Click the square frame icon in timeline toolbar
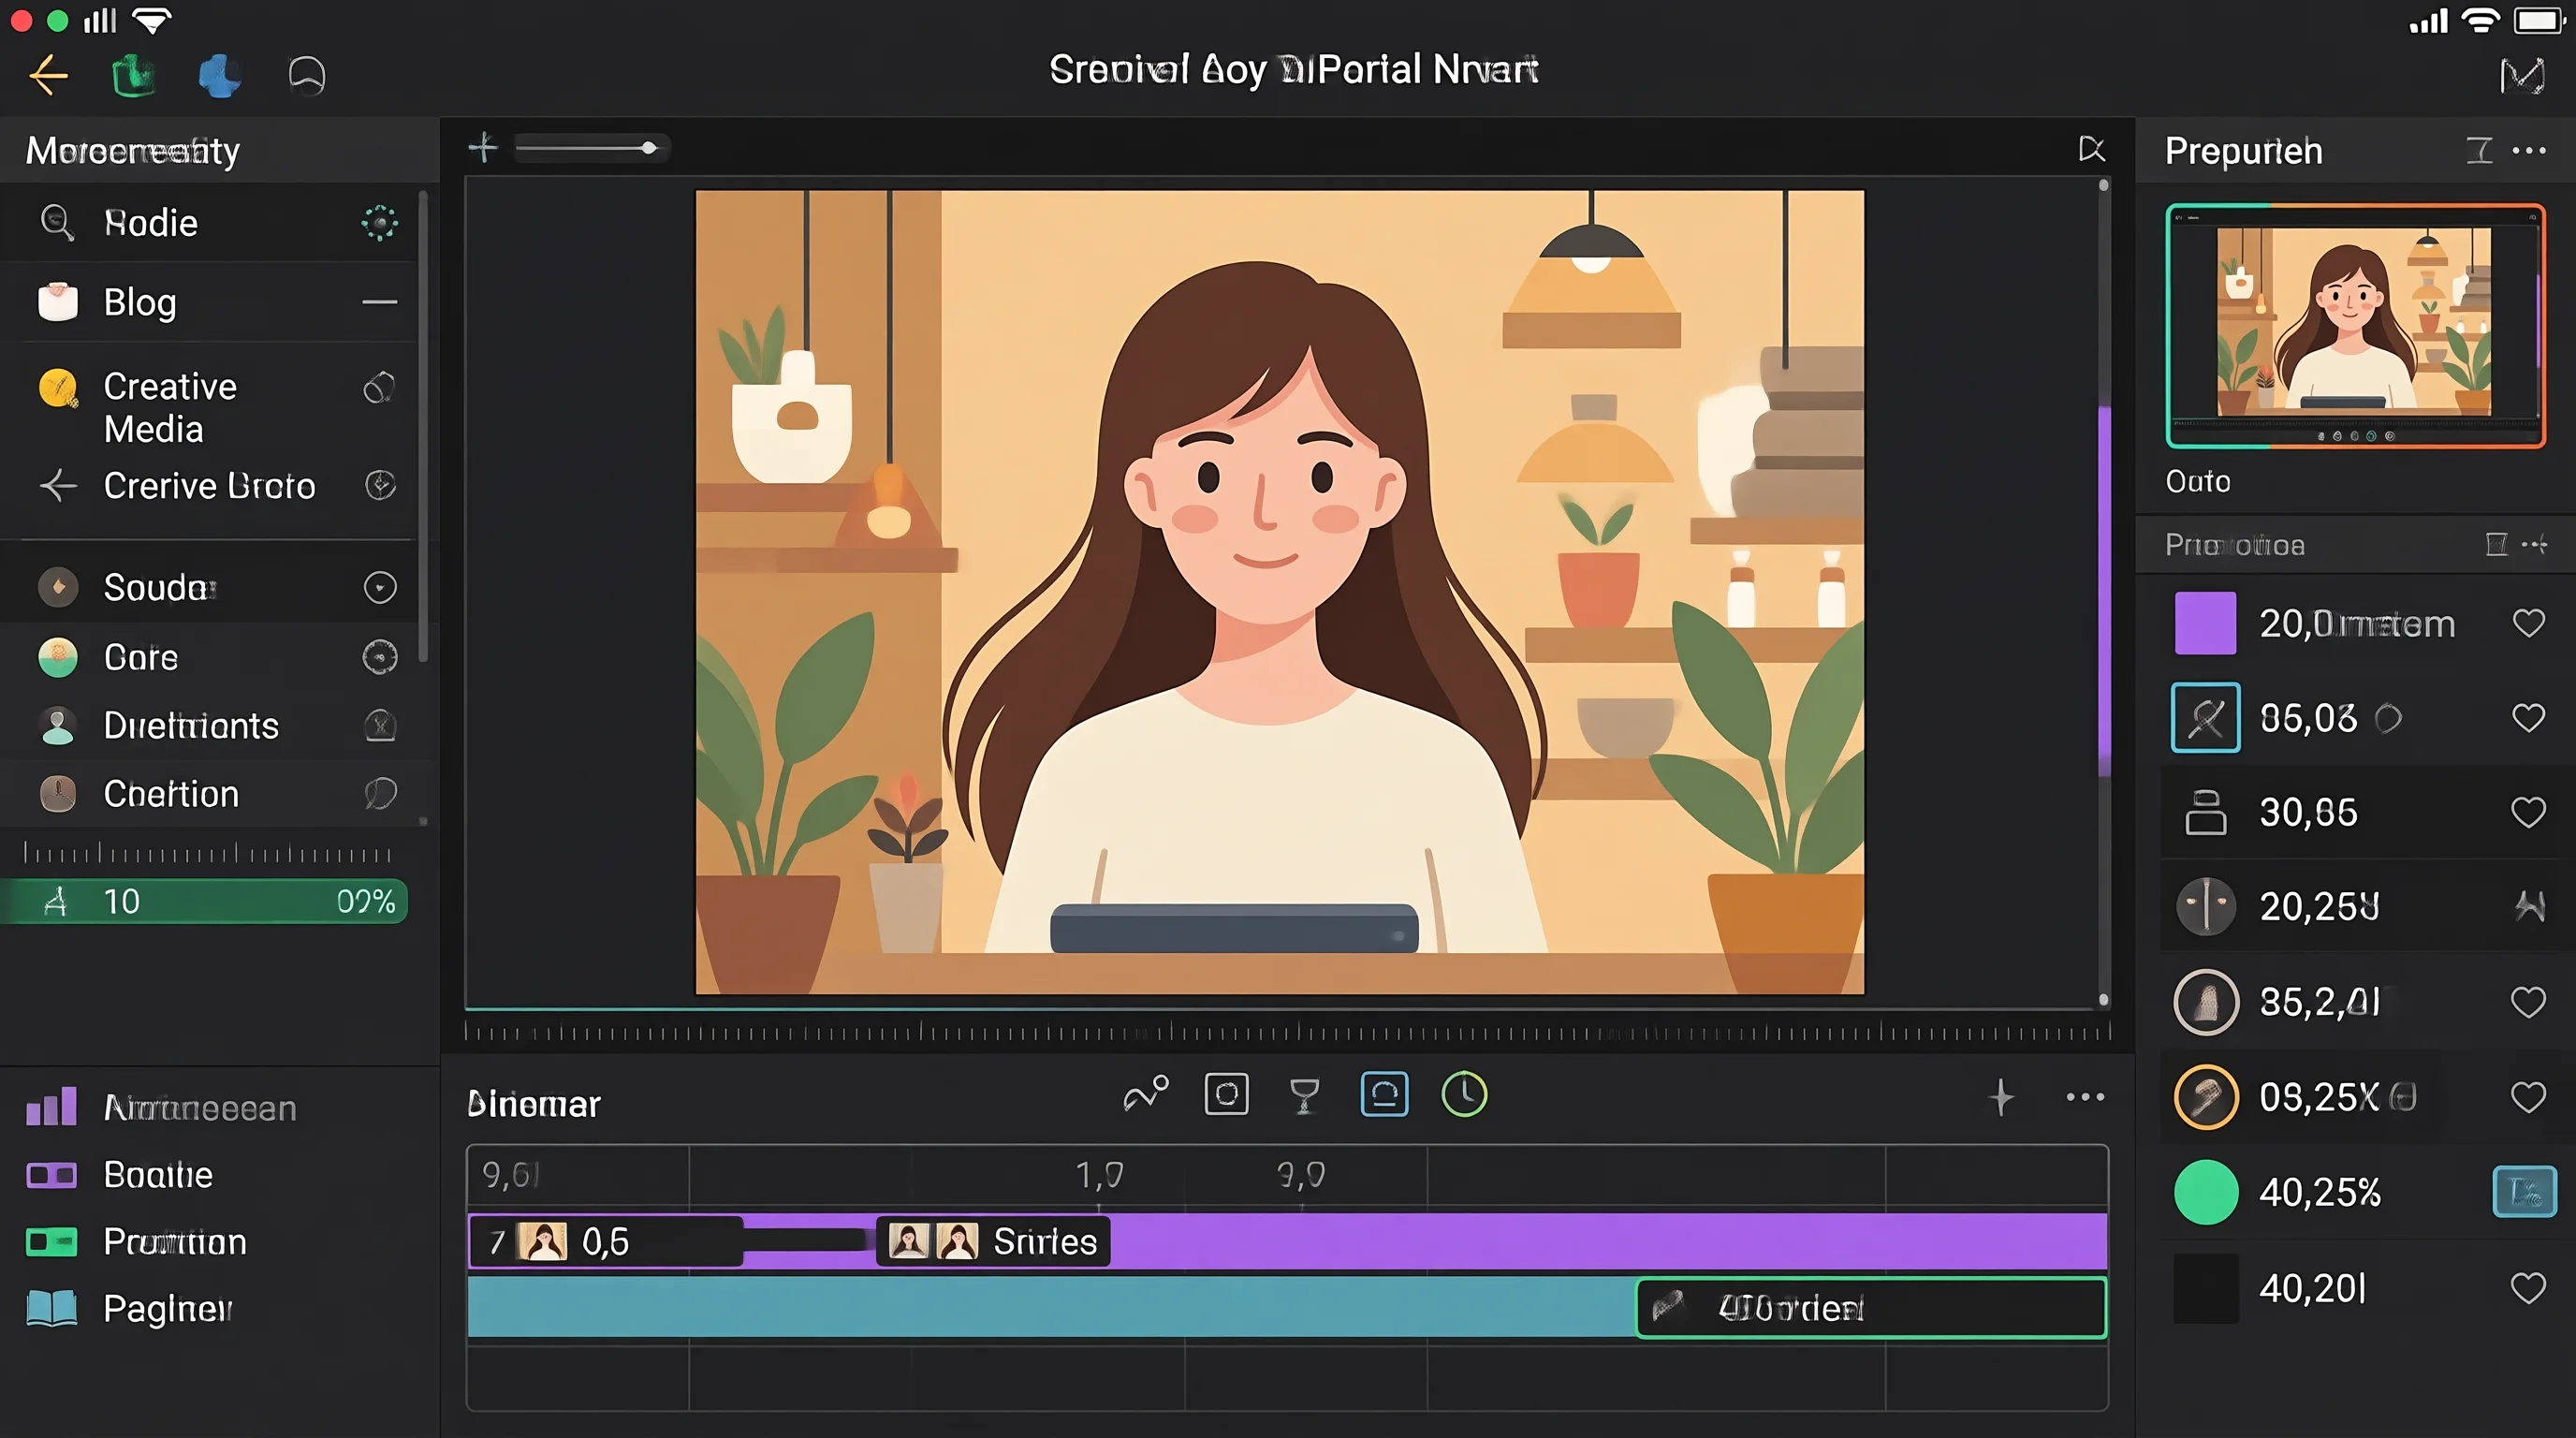 click(x=1226, y=1094)
